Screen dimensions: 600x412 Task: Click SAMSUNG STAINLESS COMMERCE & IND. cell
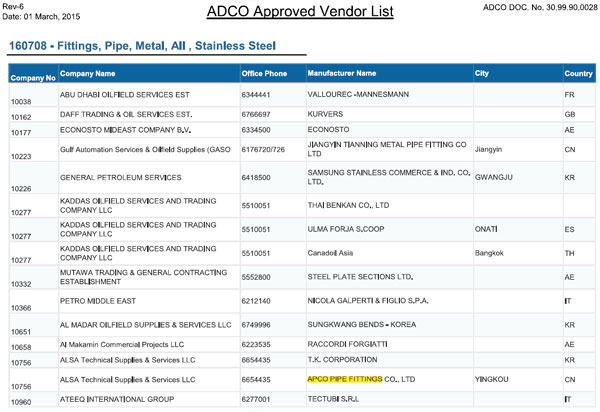[x=389, y=177]
